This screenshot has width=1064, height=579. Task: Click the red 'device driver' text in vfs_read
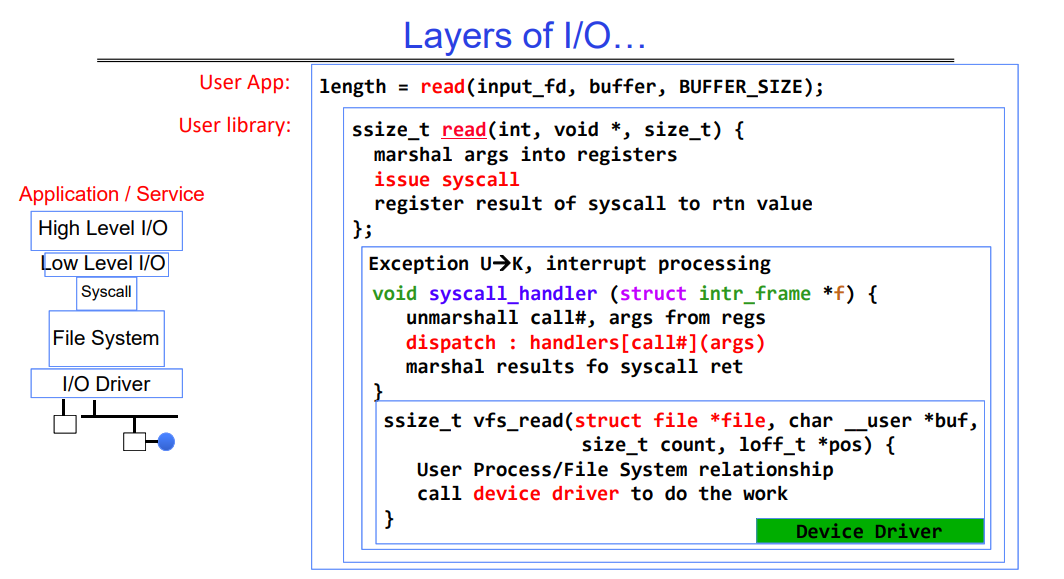pos(546,494)
